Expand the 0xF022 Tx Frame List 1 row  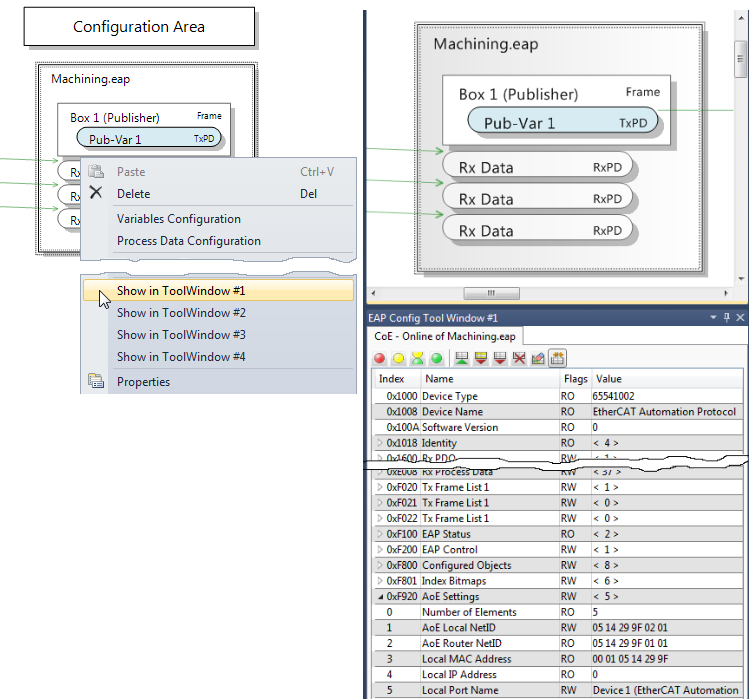pos(380,518)
